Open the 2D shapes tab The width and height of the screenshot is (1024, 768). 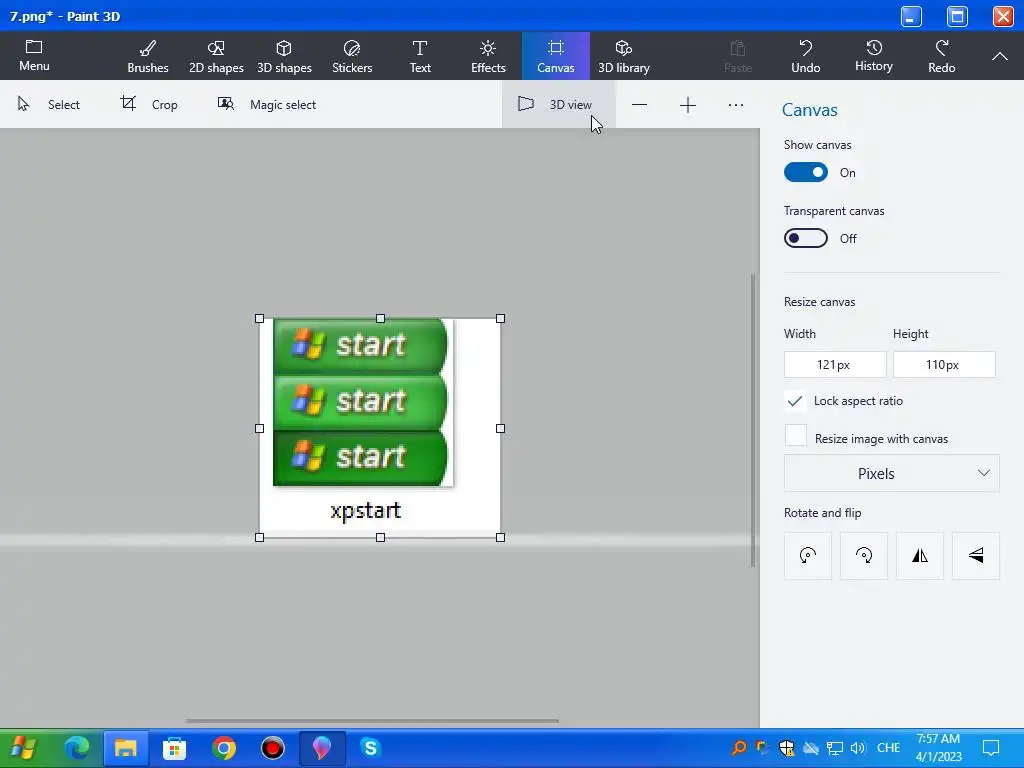[x=216, y=56]
